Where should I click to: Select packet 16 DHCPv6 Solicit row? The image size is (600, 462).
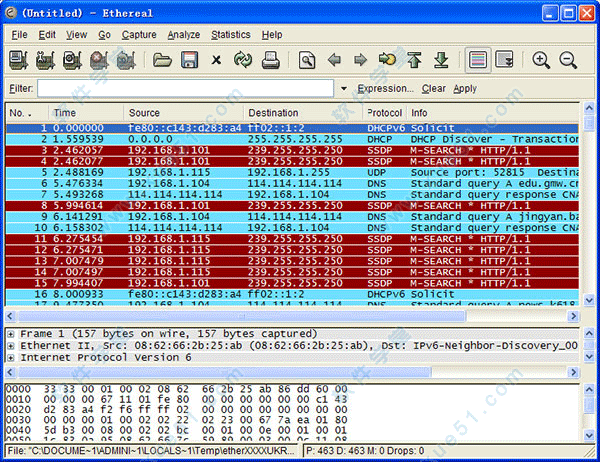point(292,294)
